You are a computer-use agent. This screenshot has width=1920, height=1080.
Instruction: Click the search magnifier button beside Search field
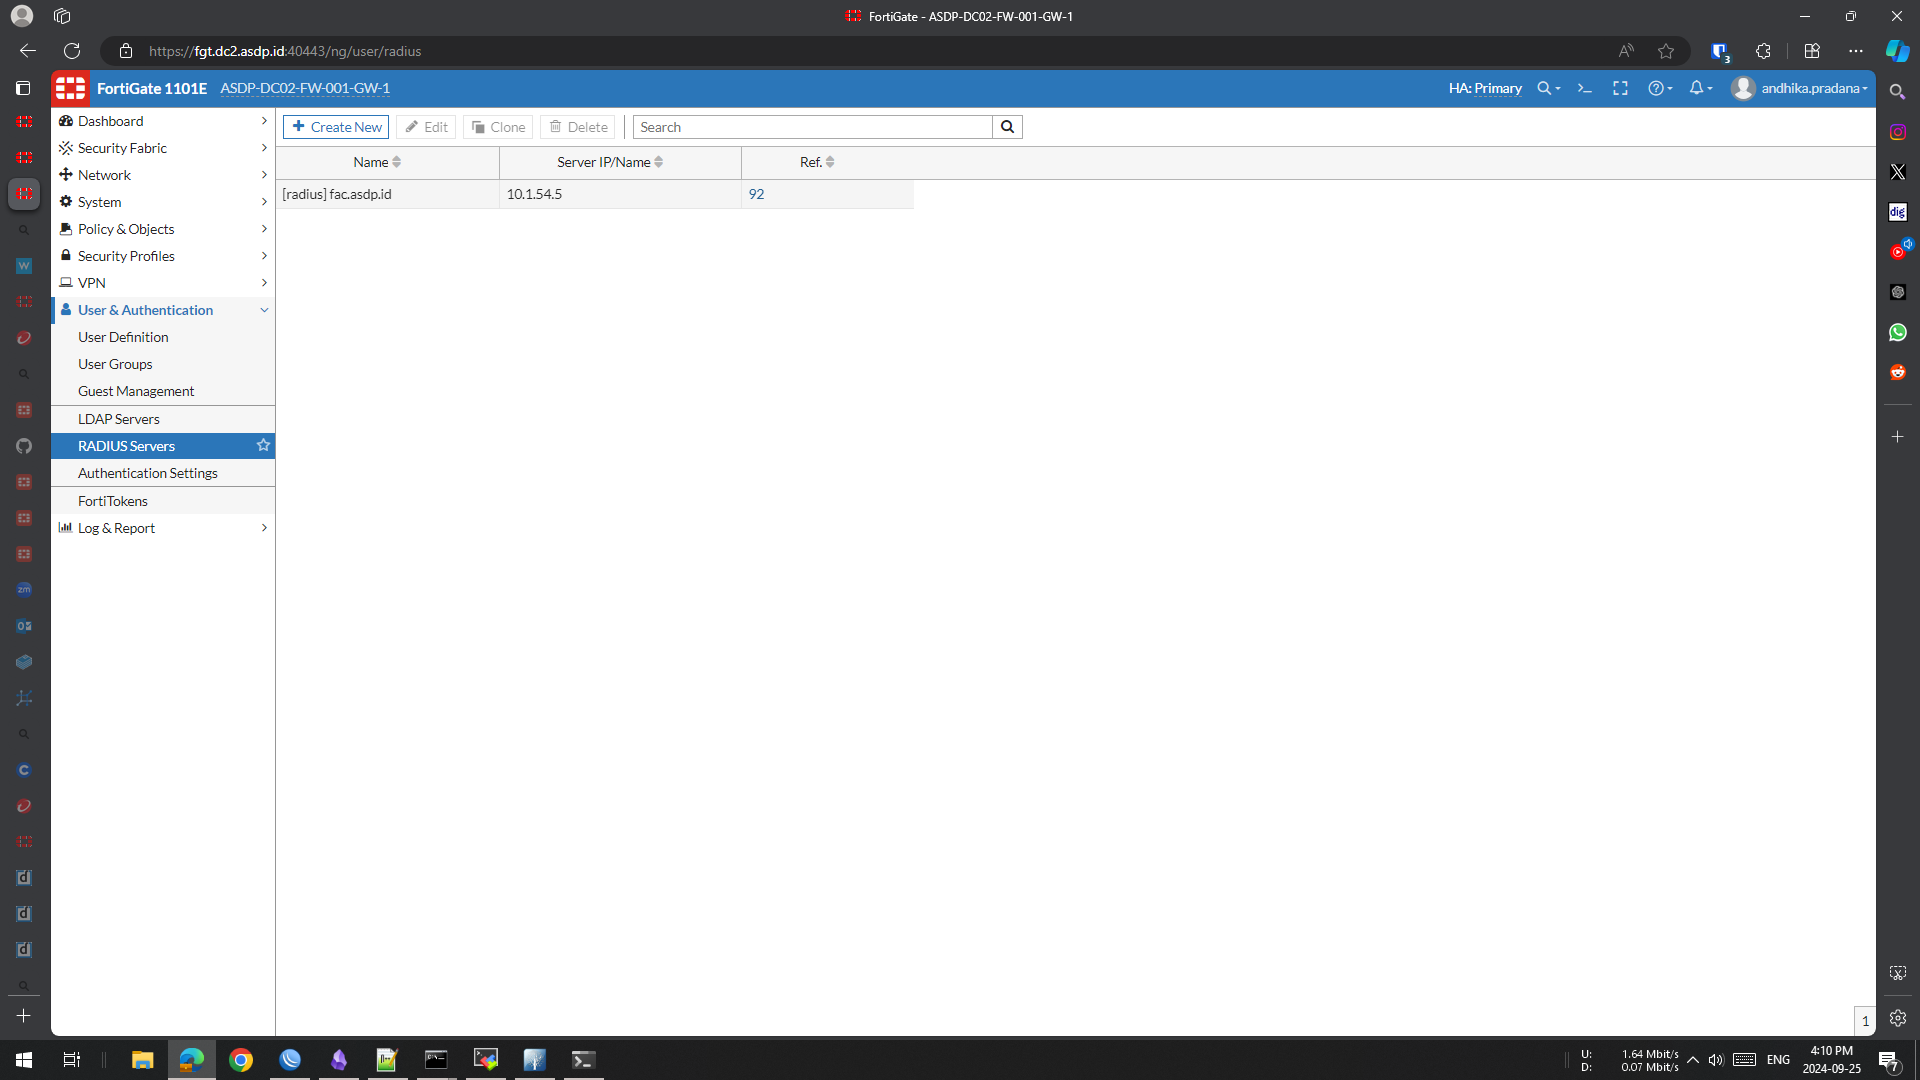coord(1007,127)
